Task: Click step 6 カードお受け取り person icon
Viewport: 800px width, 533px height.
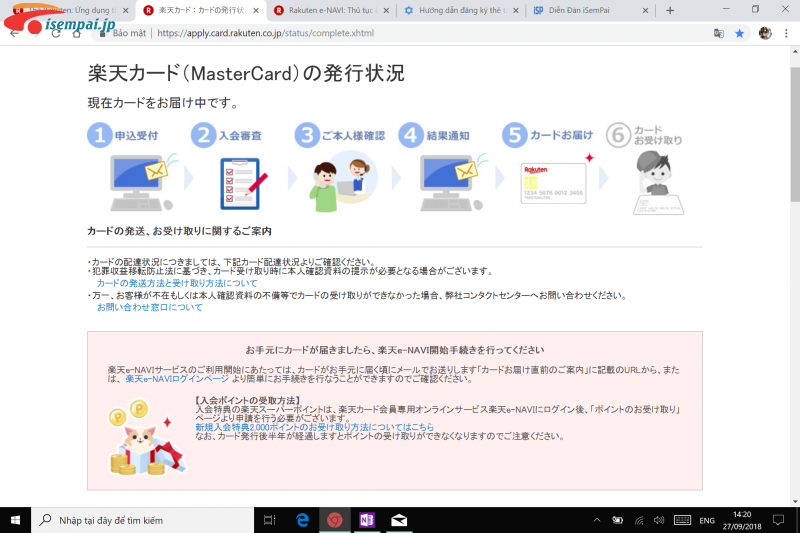Action: click(658, 183)
